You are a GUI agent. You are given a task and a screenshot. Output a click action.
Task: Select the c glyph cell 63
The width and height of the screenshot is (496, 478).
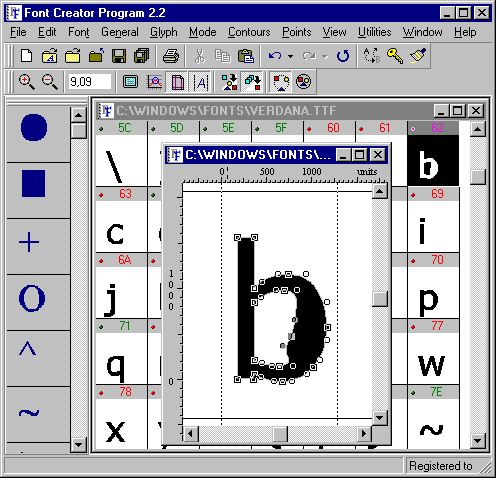[121, 220]
